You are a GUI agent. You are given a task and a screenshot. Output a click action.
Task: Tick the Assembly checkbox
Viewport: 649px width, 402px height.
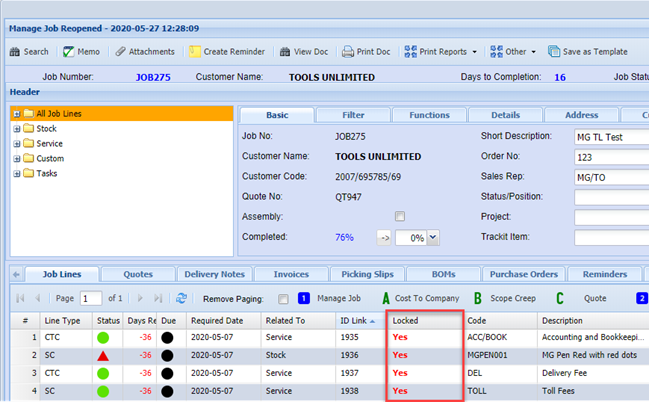[x=400, y=216]
